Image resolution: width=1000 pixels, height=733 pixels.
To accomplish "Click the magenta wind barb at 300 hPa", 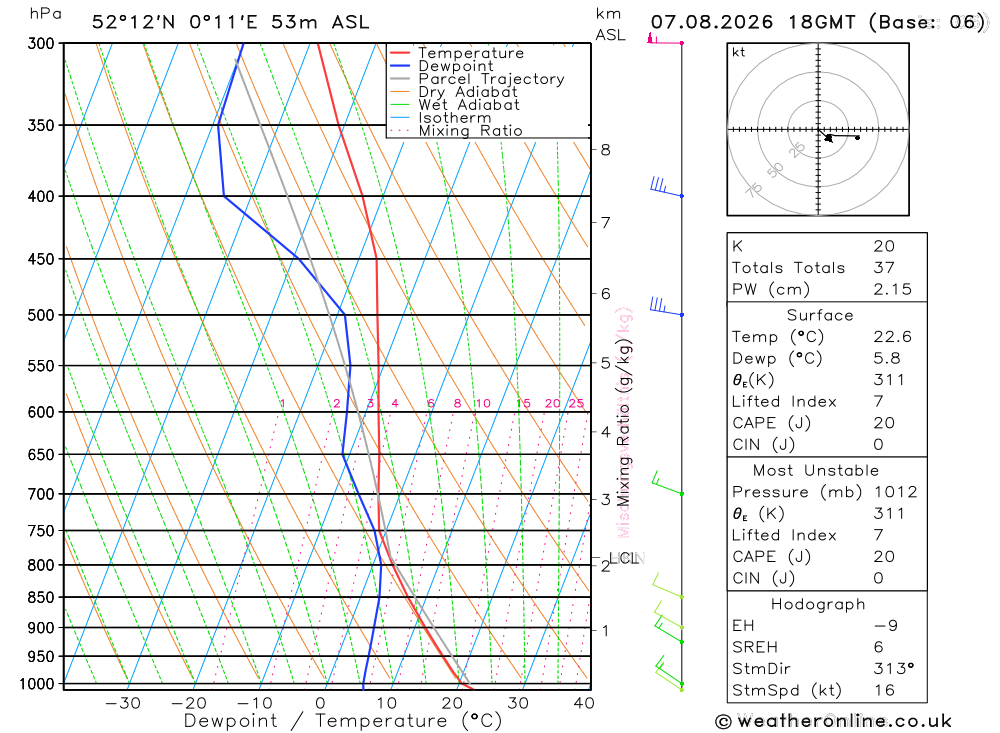I will [x=665, y=40].
